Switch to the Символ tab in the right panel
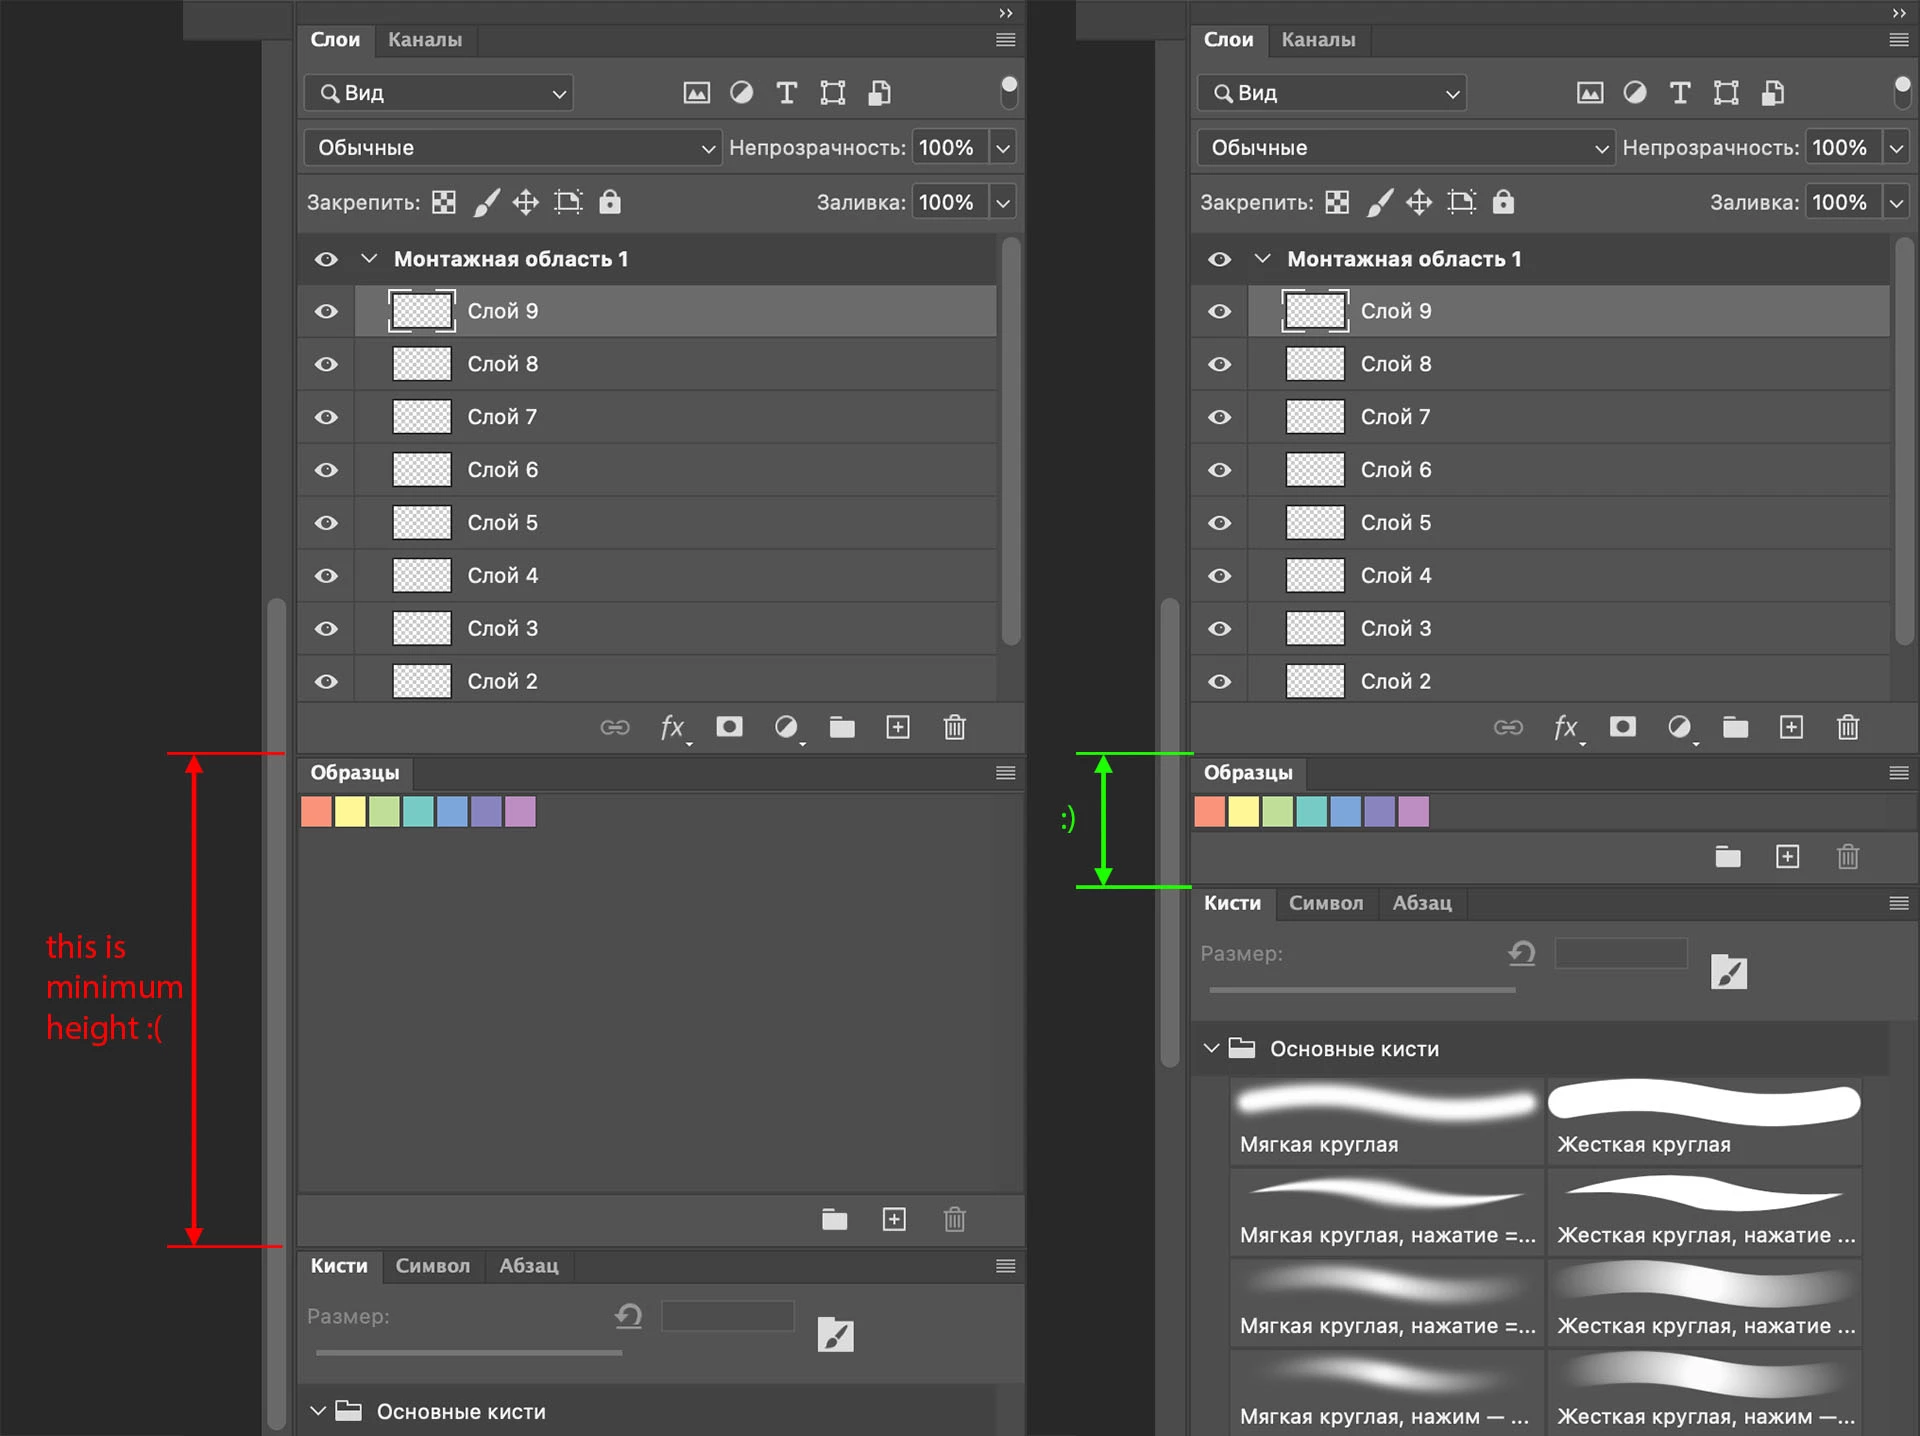 (1325, 903)
